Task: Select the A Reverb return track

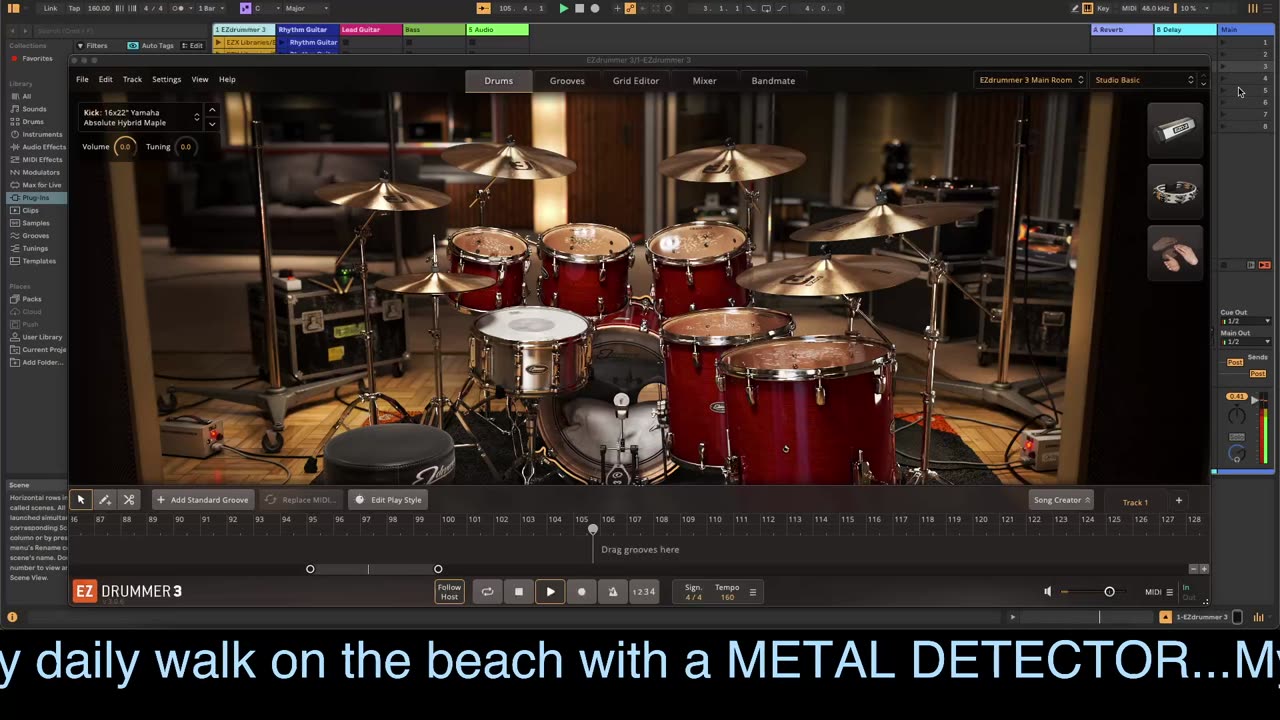Action: coord(1122,30)
